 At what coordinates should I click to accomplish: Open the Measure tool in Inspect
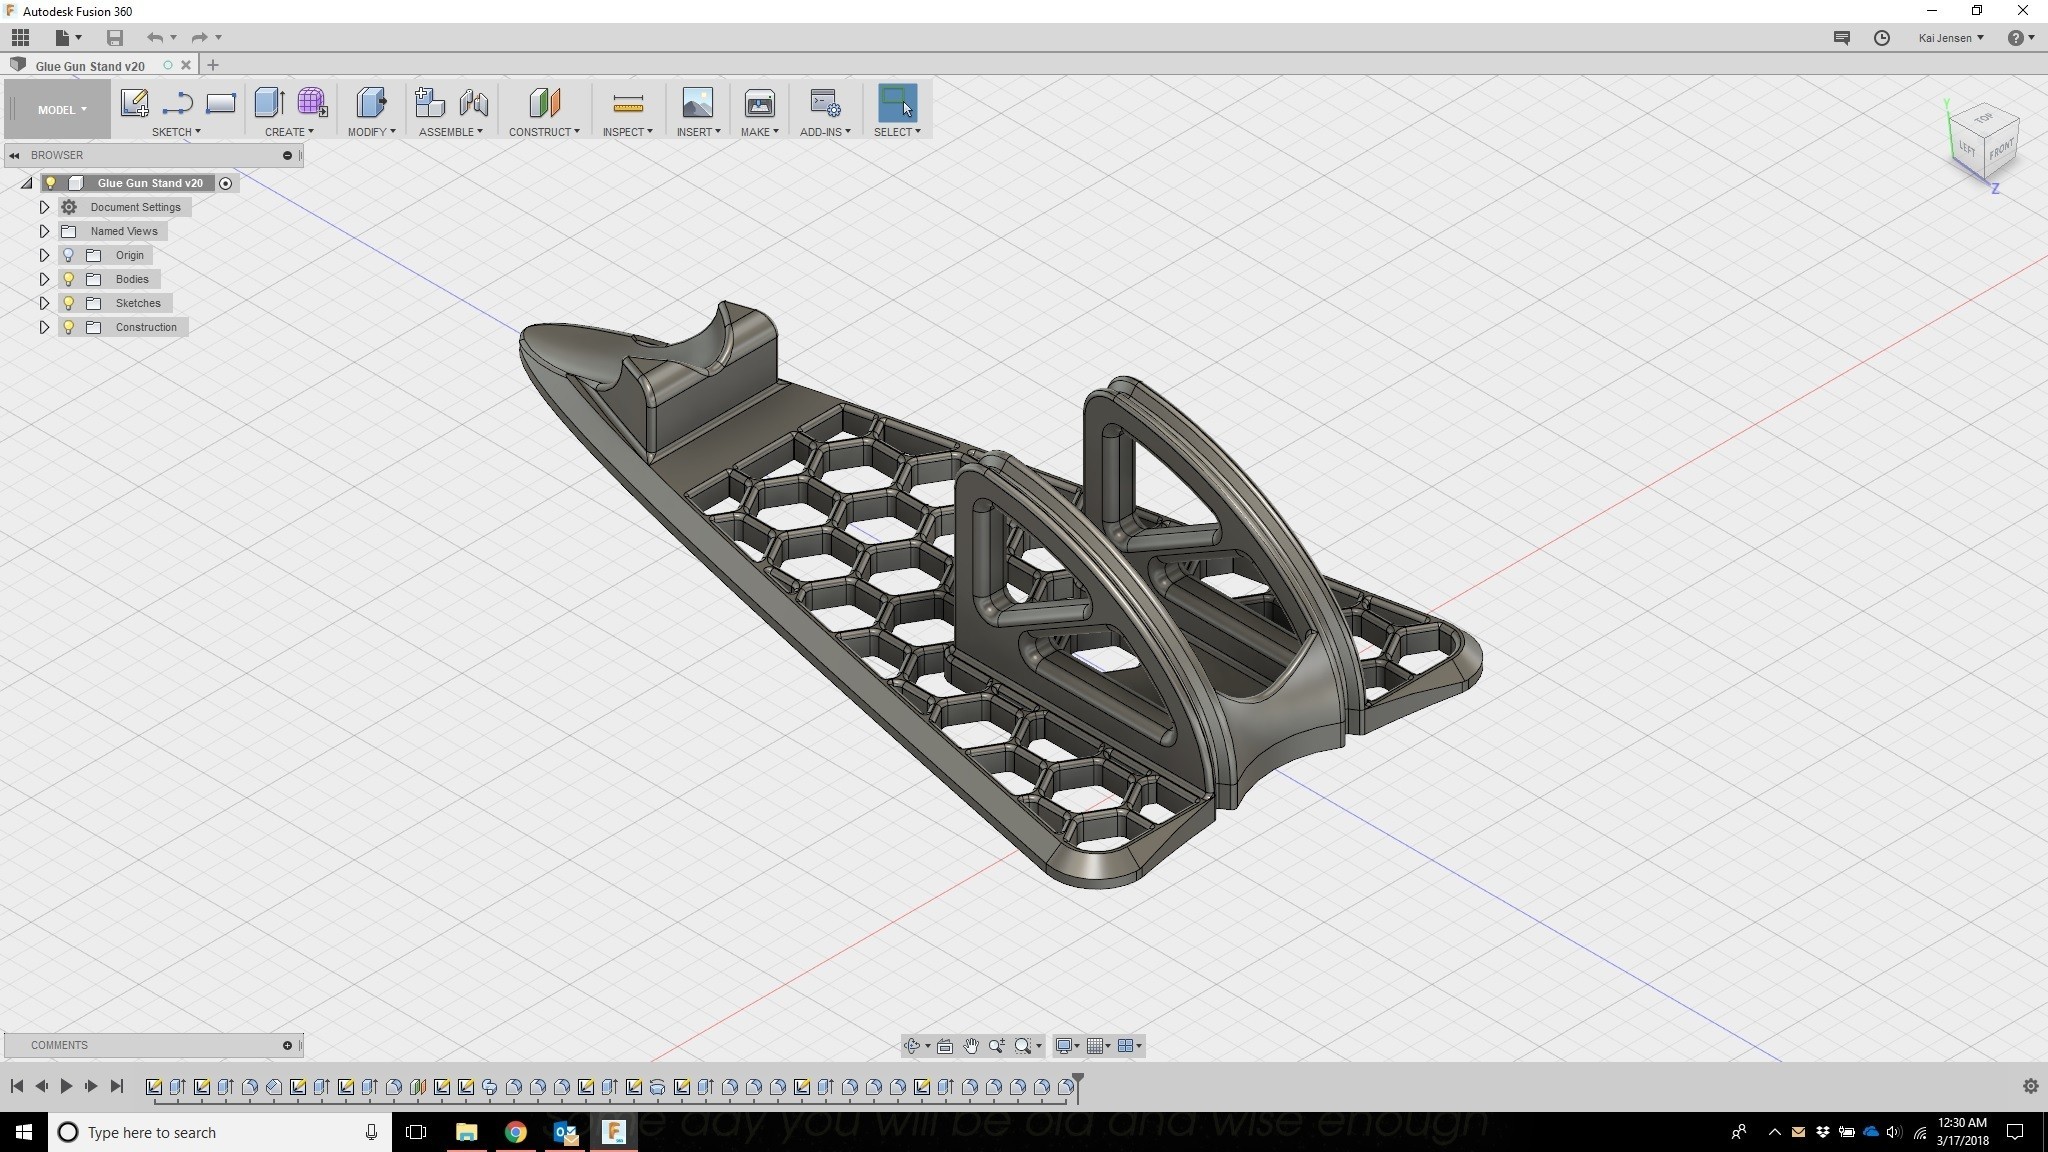627,103
